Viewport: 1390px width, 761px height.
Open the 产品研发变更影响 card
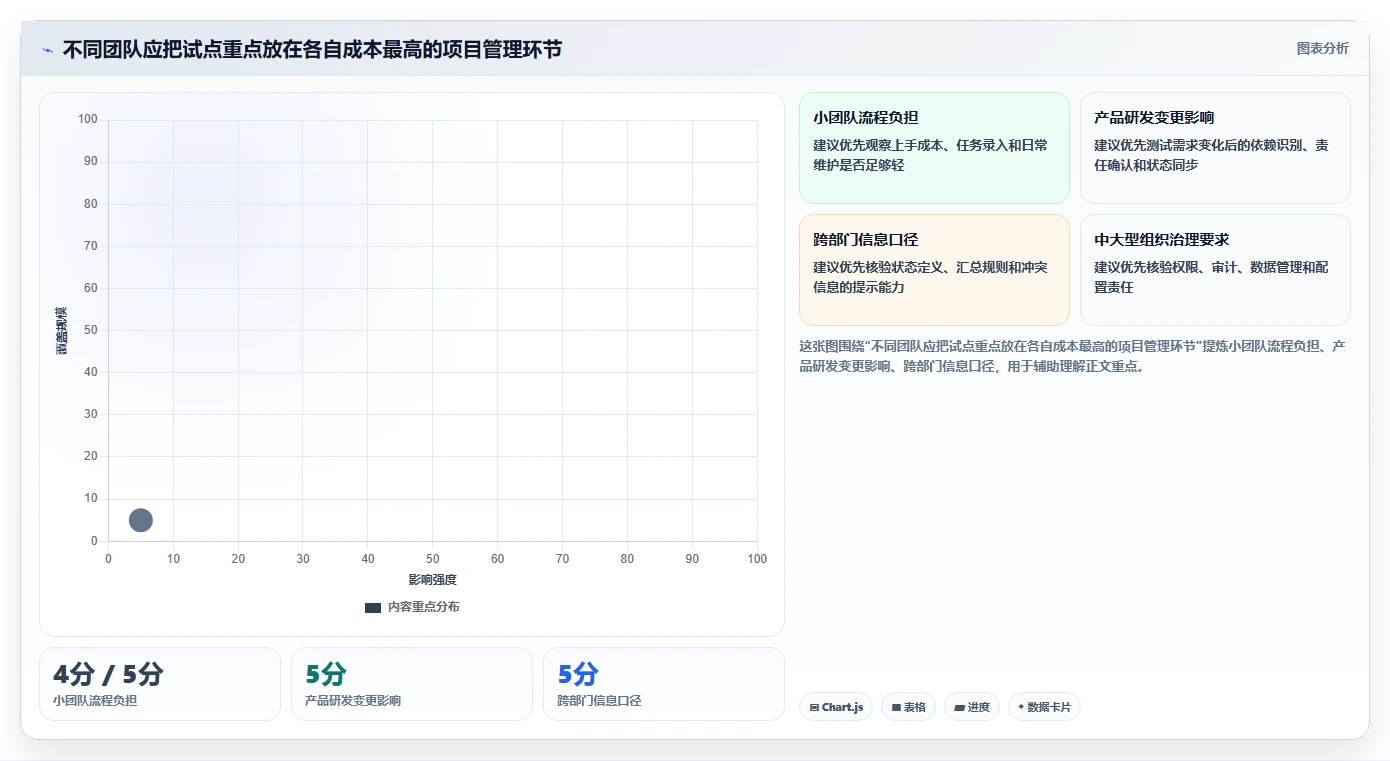(1215, 148)
